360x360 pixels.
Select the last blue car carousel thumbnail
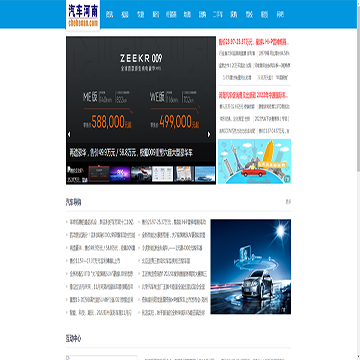[x=205, y=174]
